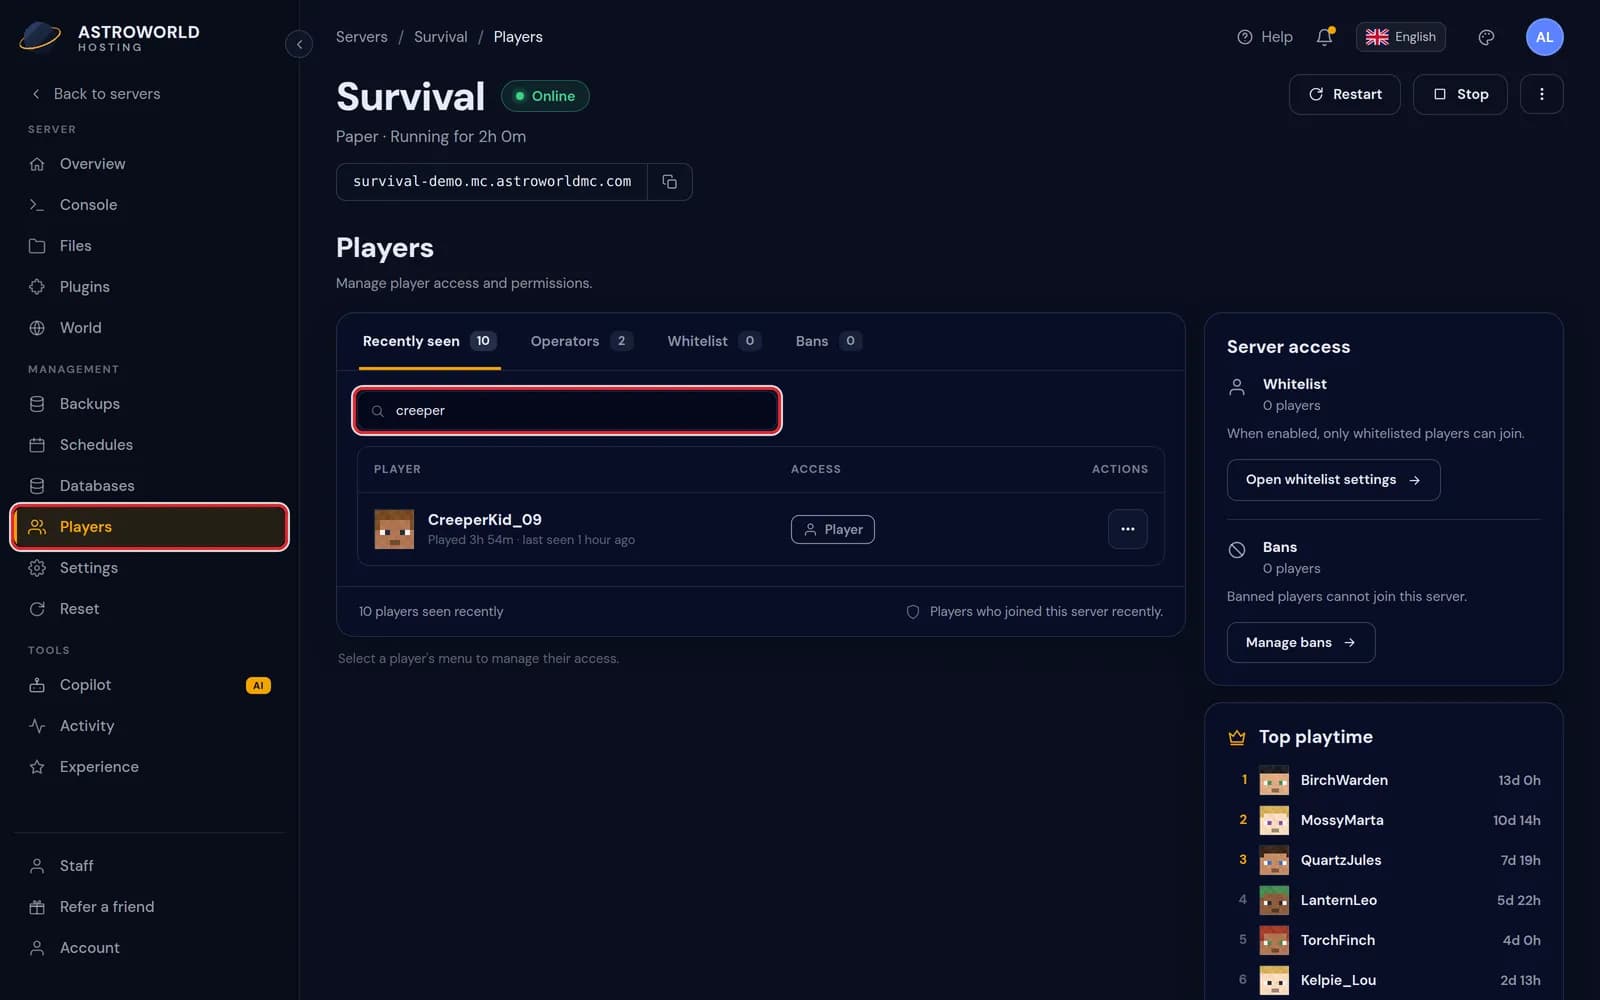Switch to the Whitelist tab

point(713,341)
